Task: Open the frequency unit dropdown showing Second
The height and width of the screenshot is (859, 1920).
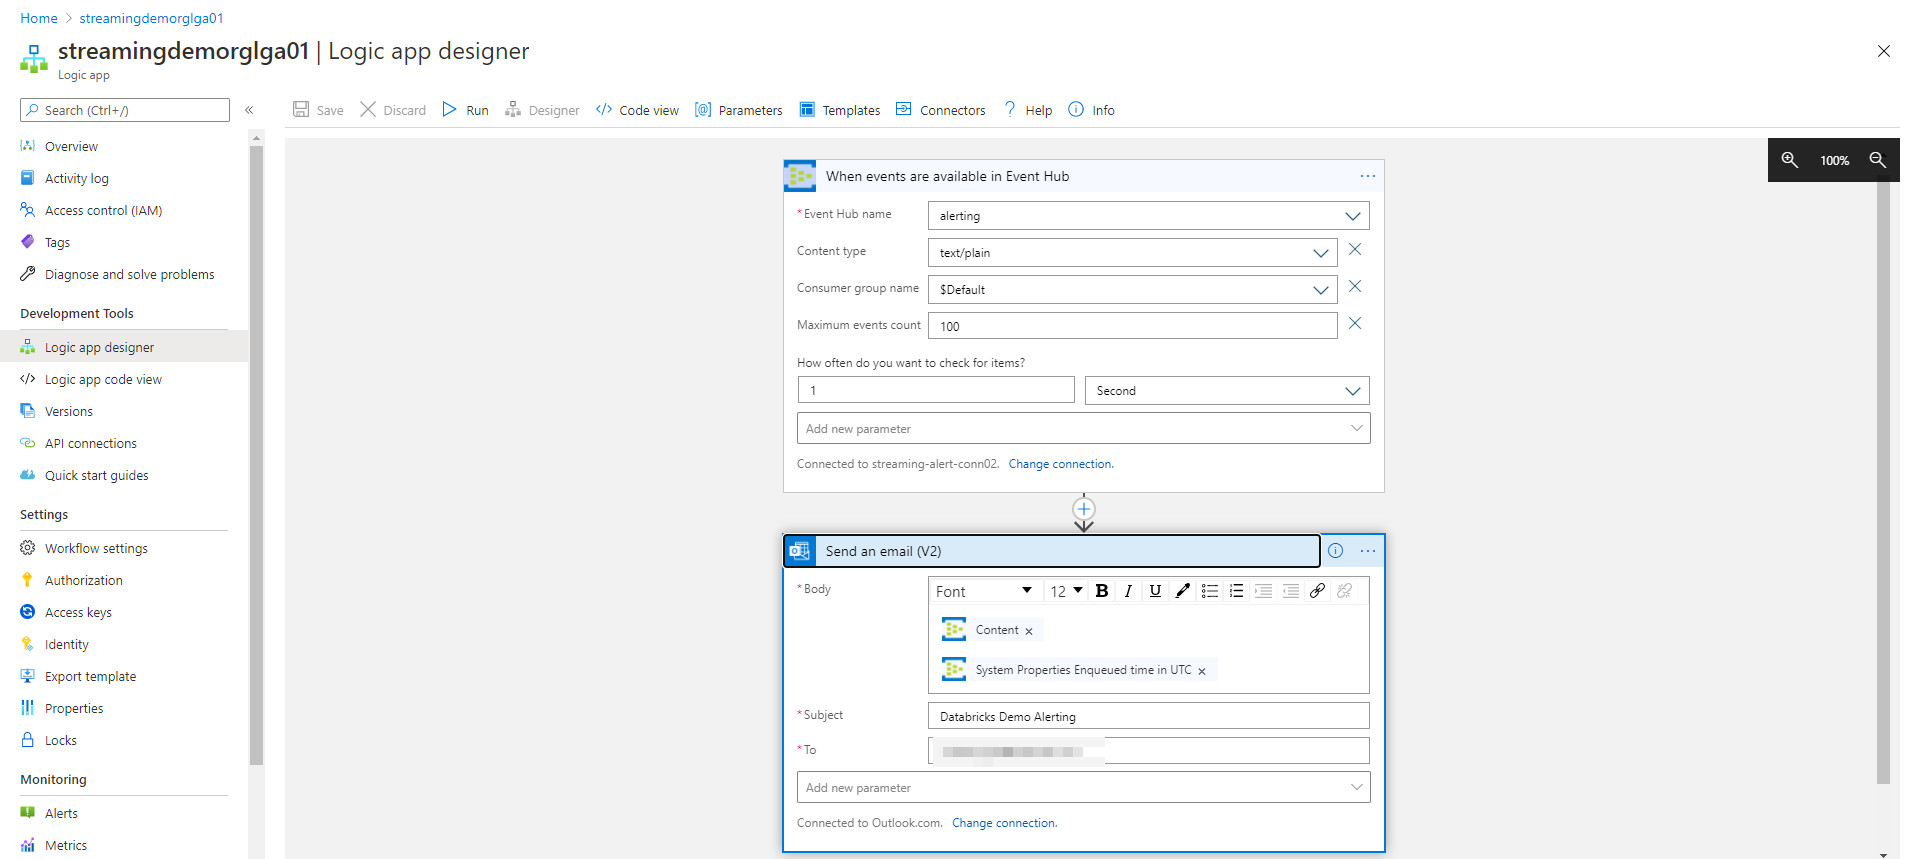Action: pos(1227,391)
